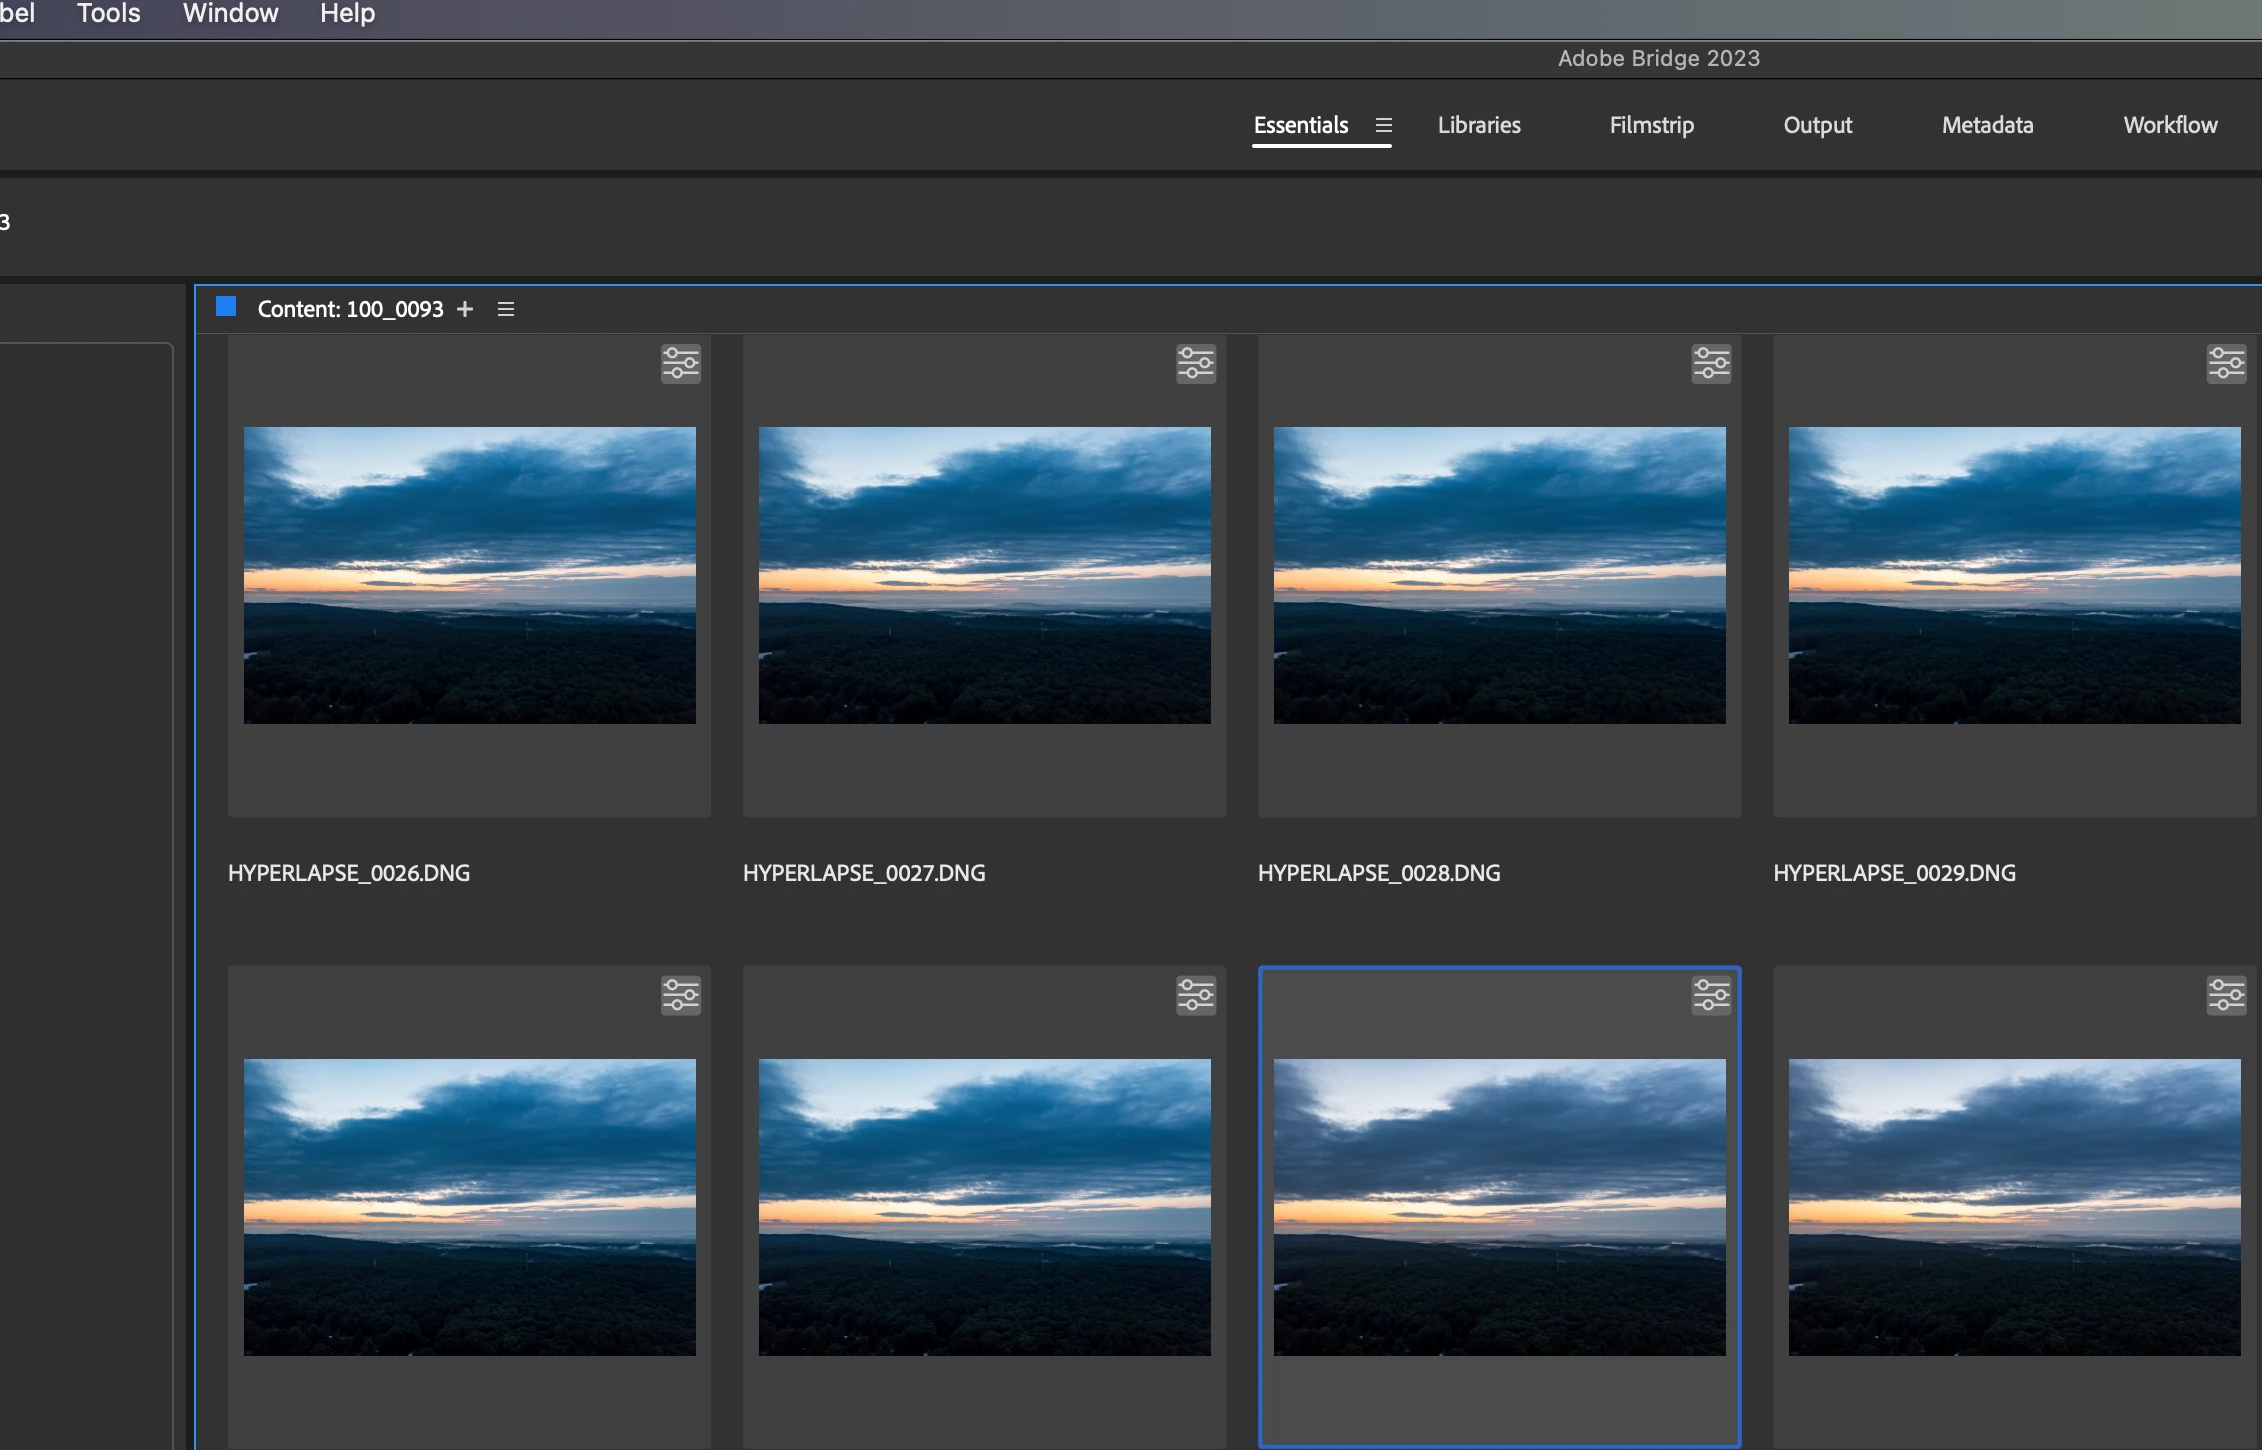Switch to Libraries workspace
The width and height of the screenshot is (2262, 1450).
pyautogui.click(x=1478, y=125)
